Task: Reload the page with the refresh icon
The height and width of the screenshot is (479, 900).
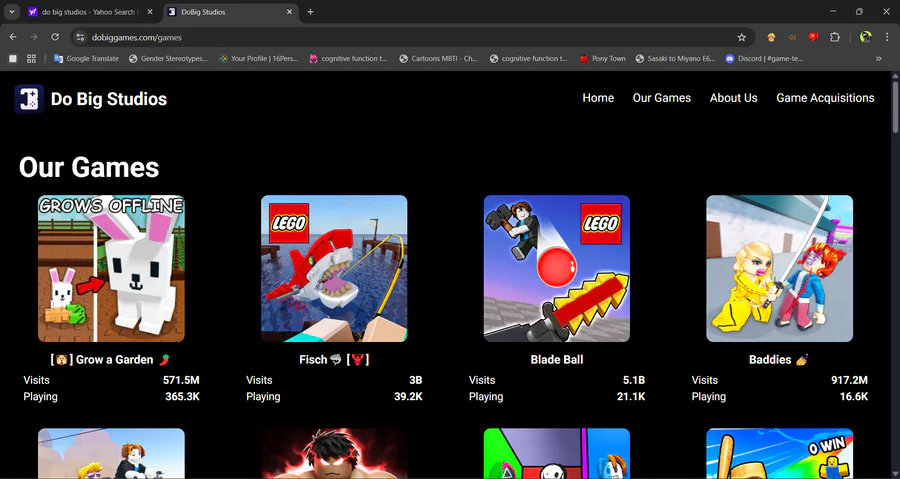Action: coord(55,37)
